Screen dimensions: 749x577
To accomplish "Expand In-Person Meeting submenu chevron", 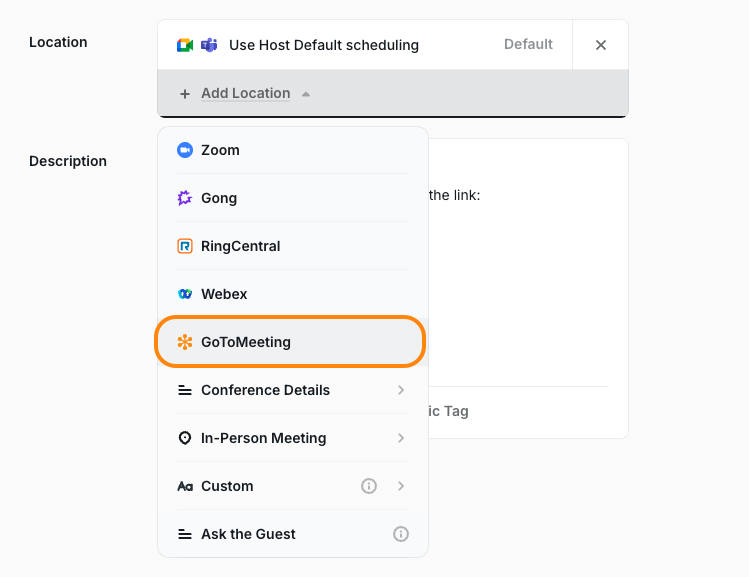I will (x=401, y=438).
